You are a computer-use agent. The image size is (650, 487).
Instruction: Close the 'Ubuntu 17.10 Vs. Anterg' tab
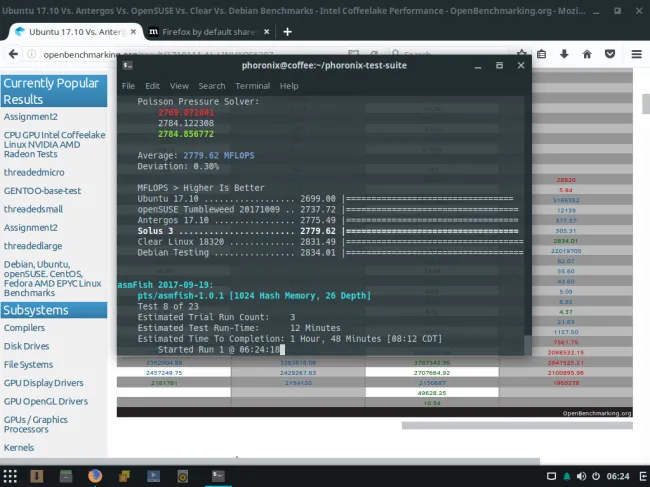click(133, 31)
